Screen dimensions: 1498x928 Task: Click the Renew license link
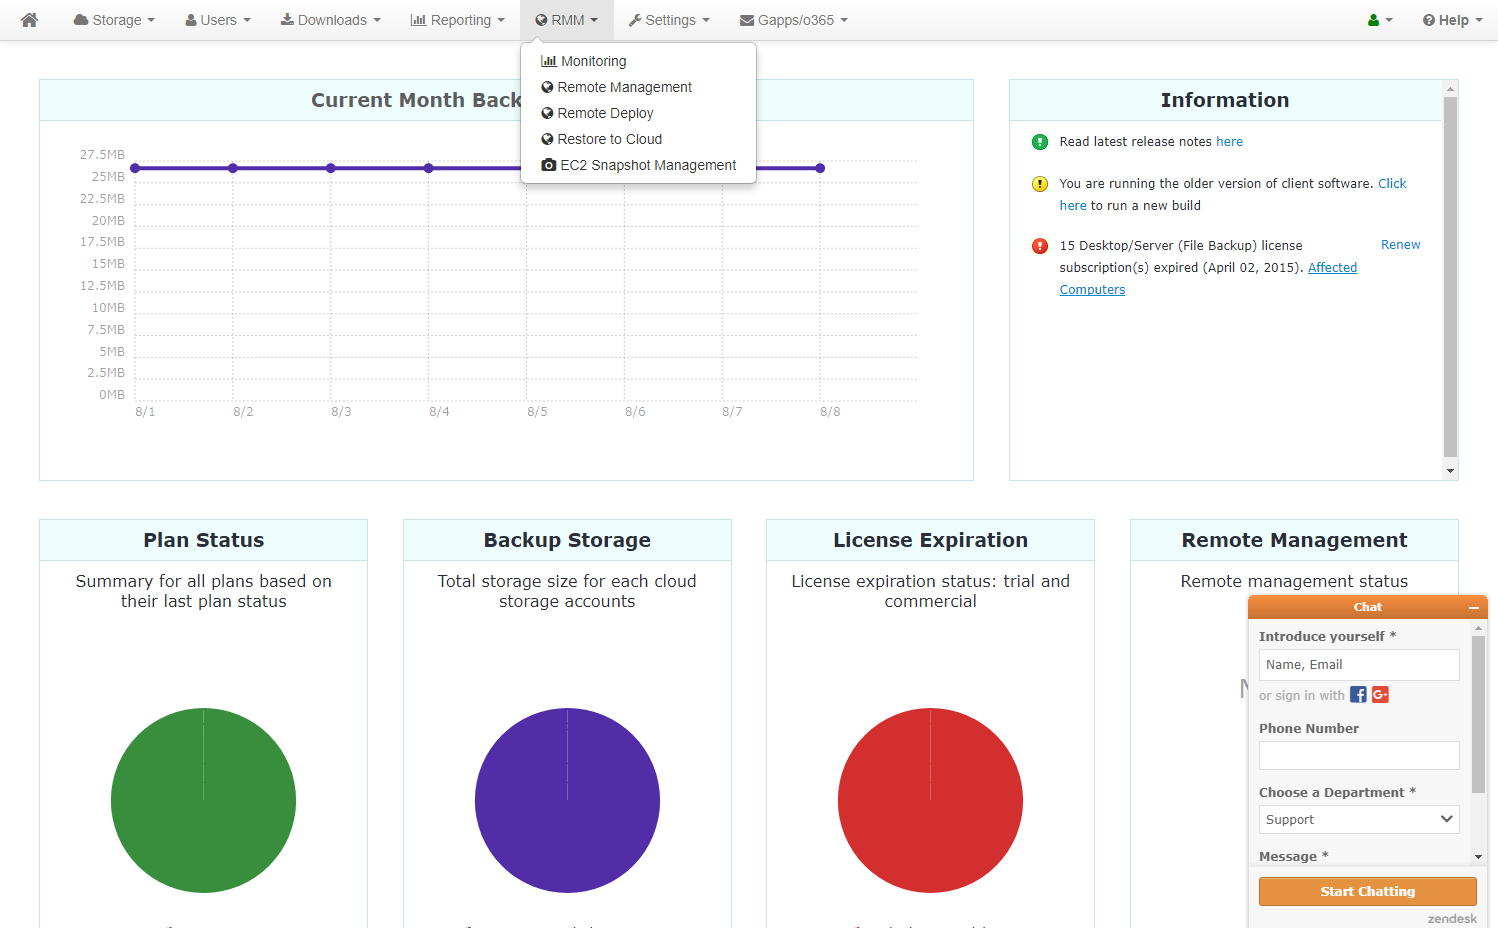pyautogui.click(x=1400, y=245)
